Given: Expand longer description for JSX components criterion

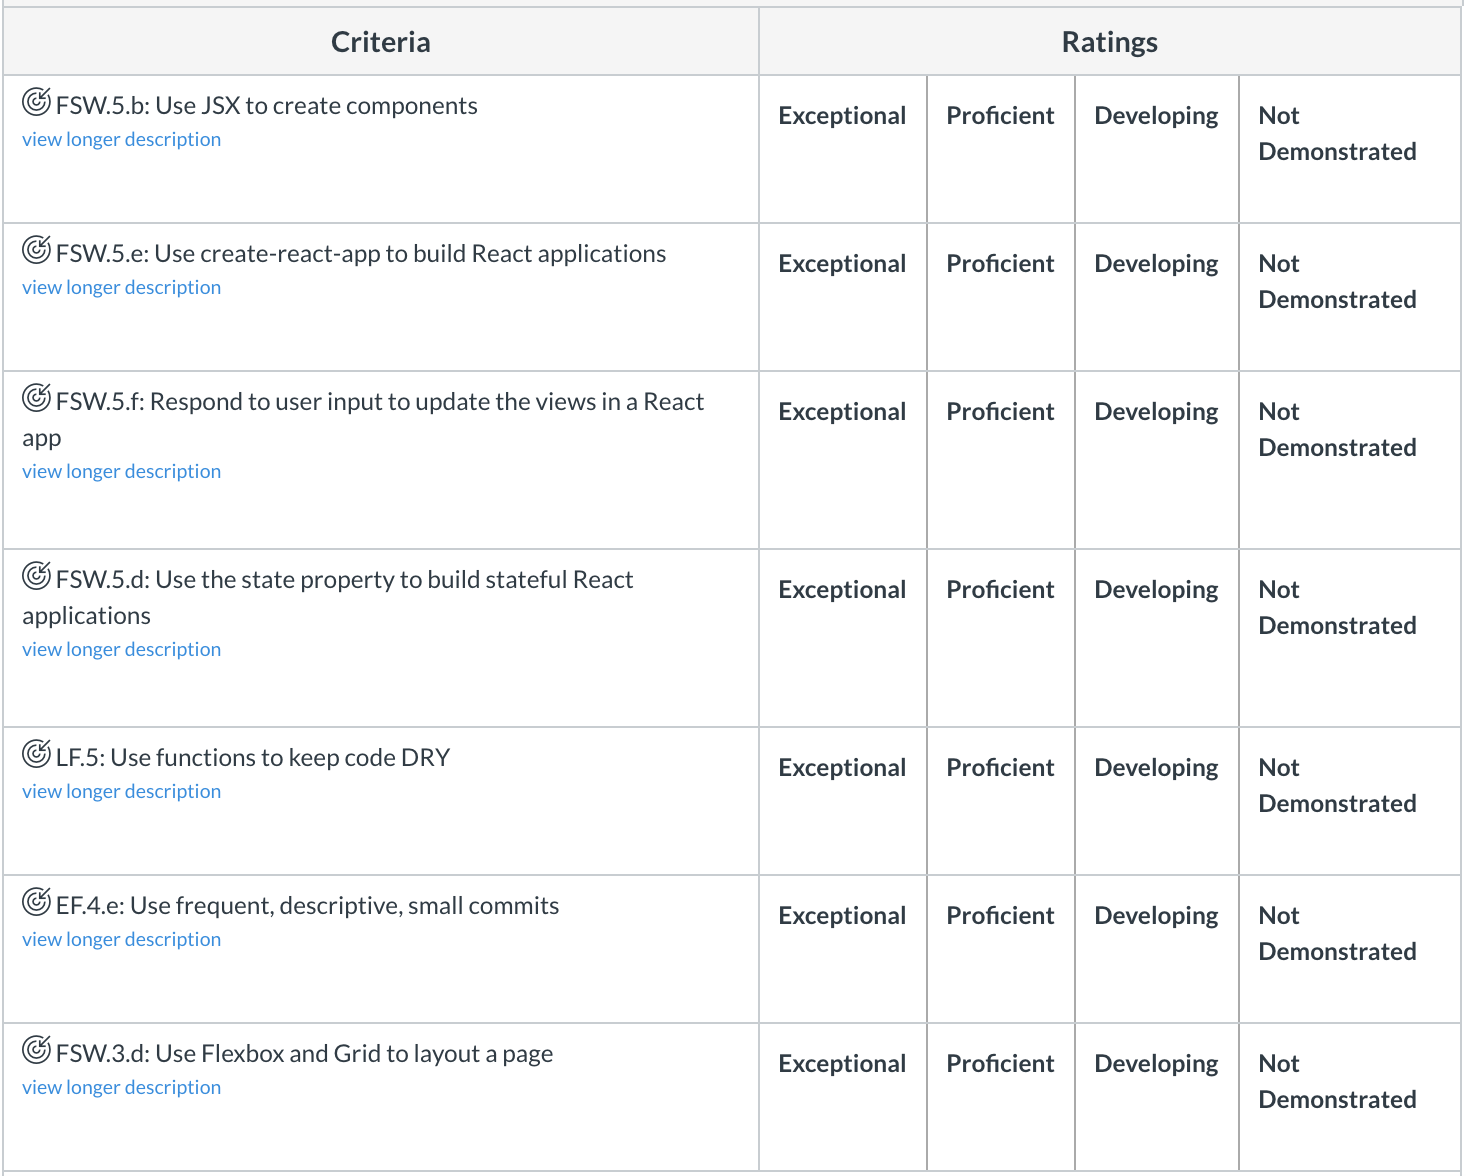Looking at the screenshot, I should click(121, 140).
